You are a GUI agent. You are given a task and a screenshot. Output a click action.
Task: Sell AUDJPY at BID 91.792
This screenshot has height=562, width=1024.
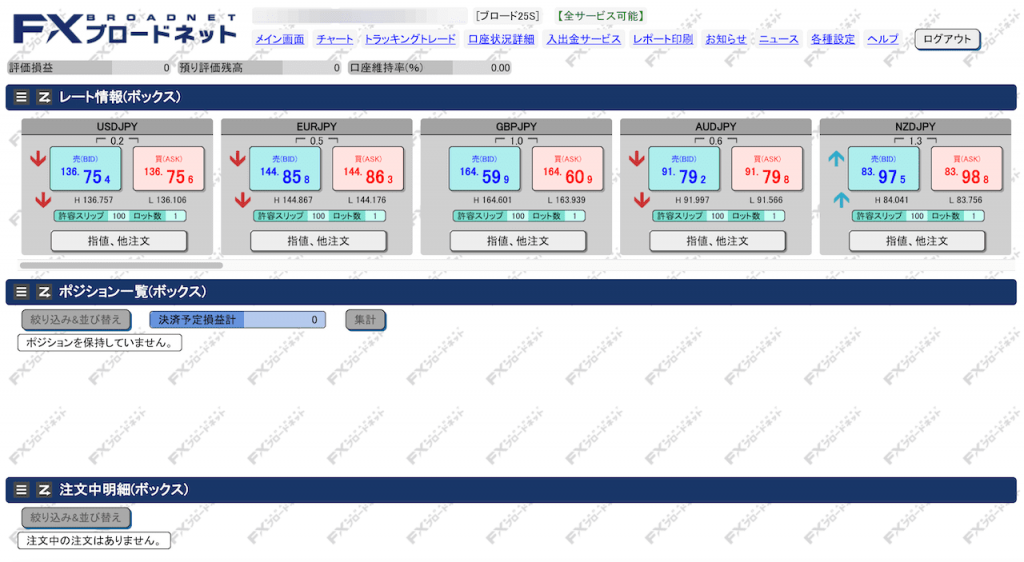684,169
